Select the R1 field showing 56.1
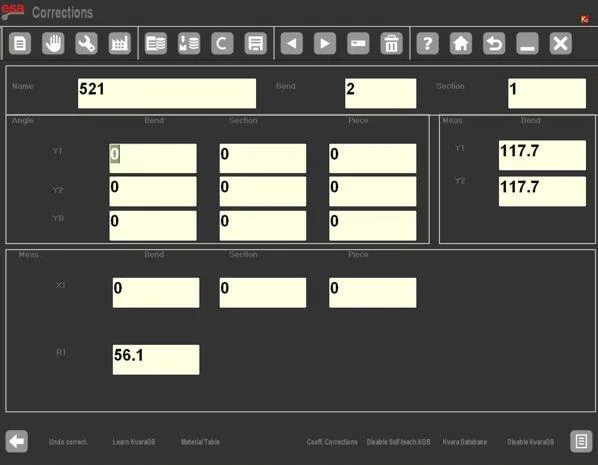 pyautogui.click(x=156, y=360)
